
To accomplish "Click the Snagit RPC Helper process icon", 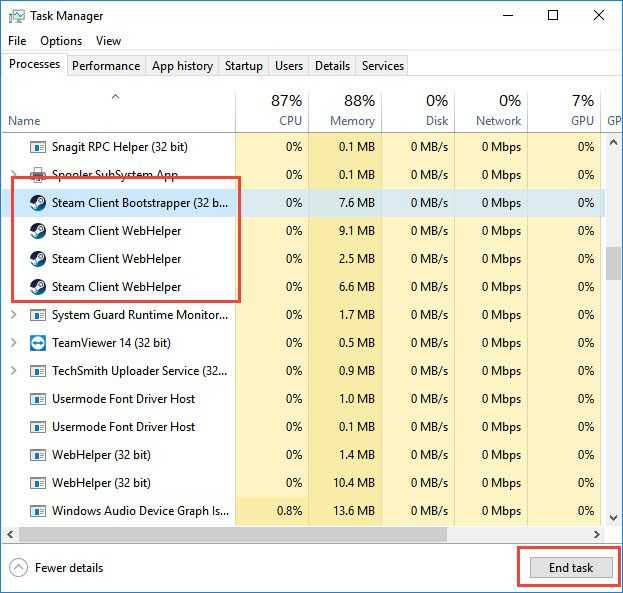I will pyautogui.click(x=38, y=147).
